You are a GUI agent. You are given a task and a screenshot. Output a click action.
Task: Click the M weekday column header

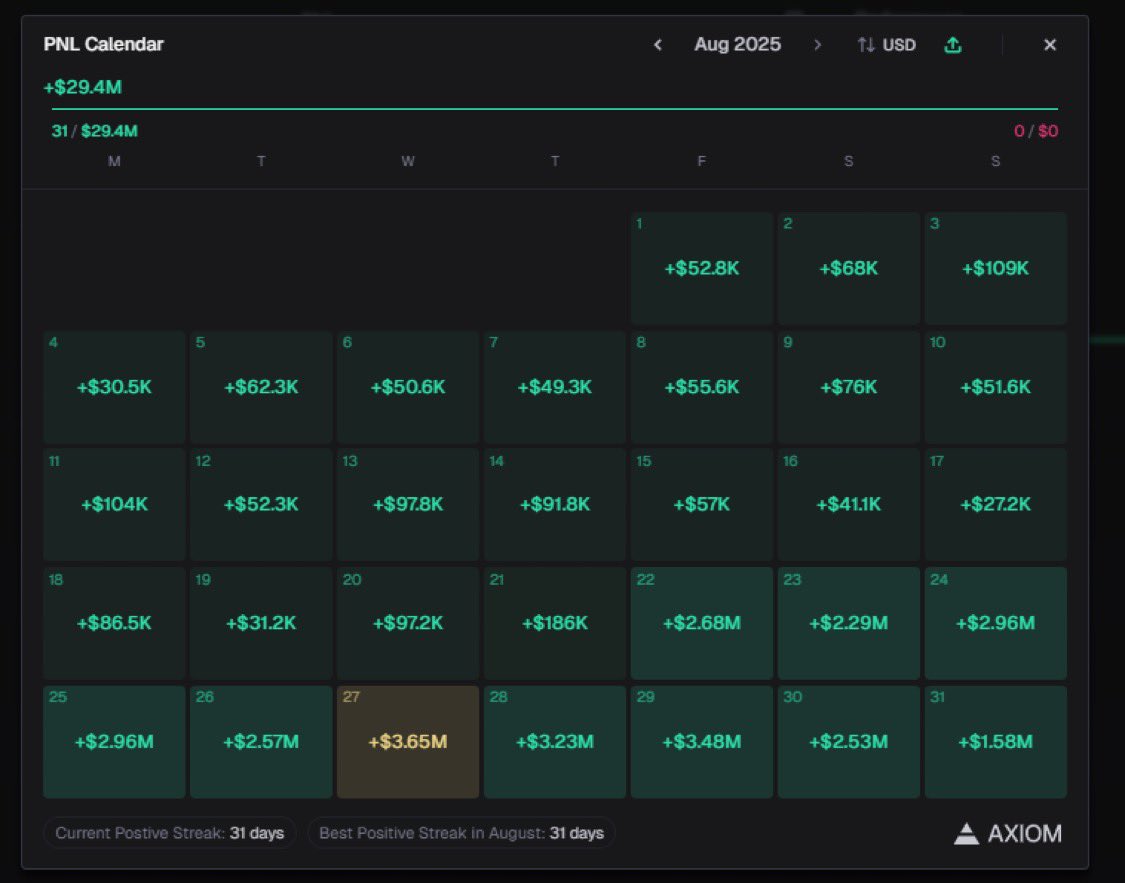[114, 161]
